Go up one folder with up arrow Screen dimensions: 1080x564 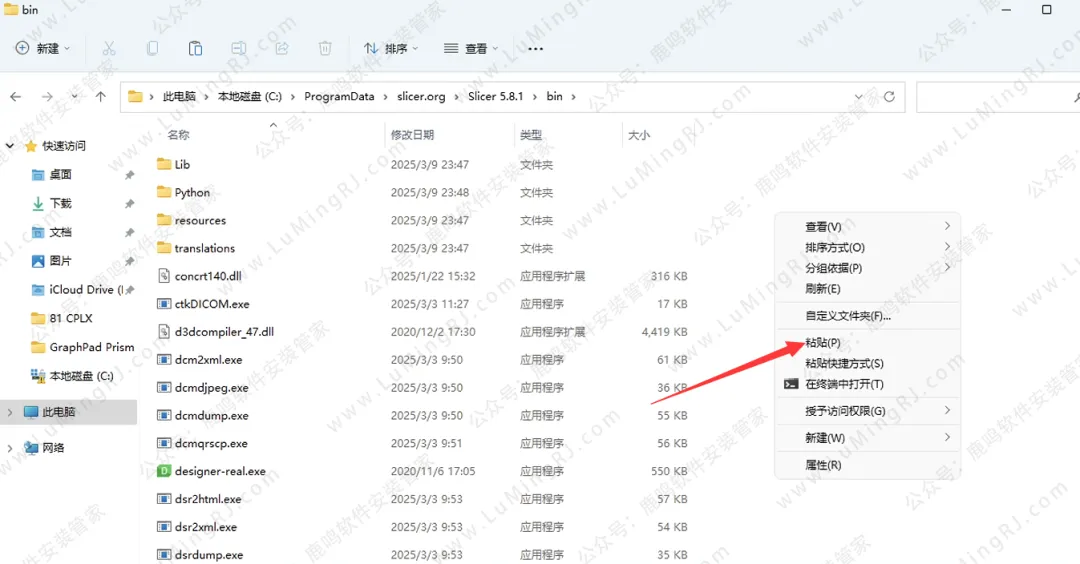(100, 97)
